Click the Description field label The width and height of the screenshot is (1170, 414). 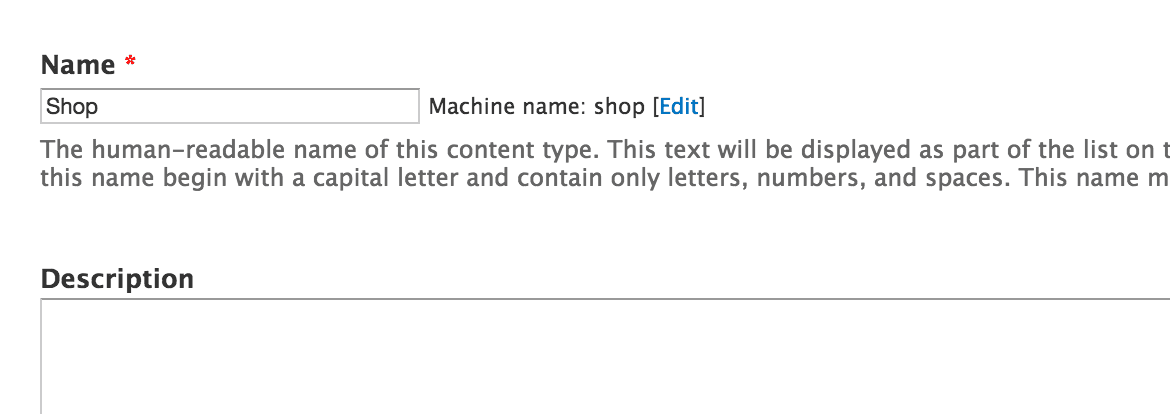[117, 279]
